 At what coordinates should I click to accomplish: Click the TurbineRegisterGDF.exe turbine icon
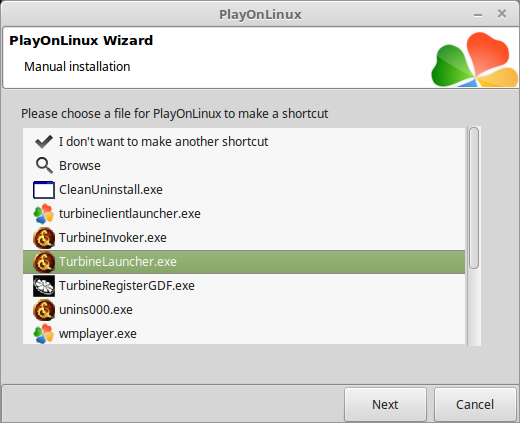44,286
